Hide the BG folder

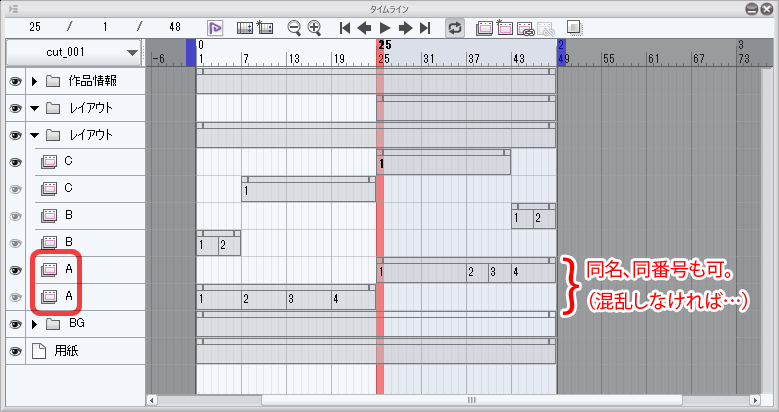pyautogui.click(x=15, y=324)
